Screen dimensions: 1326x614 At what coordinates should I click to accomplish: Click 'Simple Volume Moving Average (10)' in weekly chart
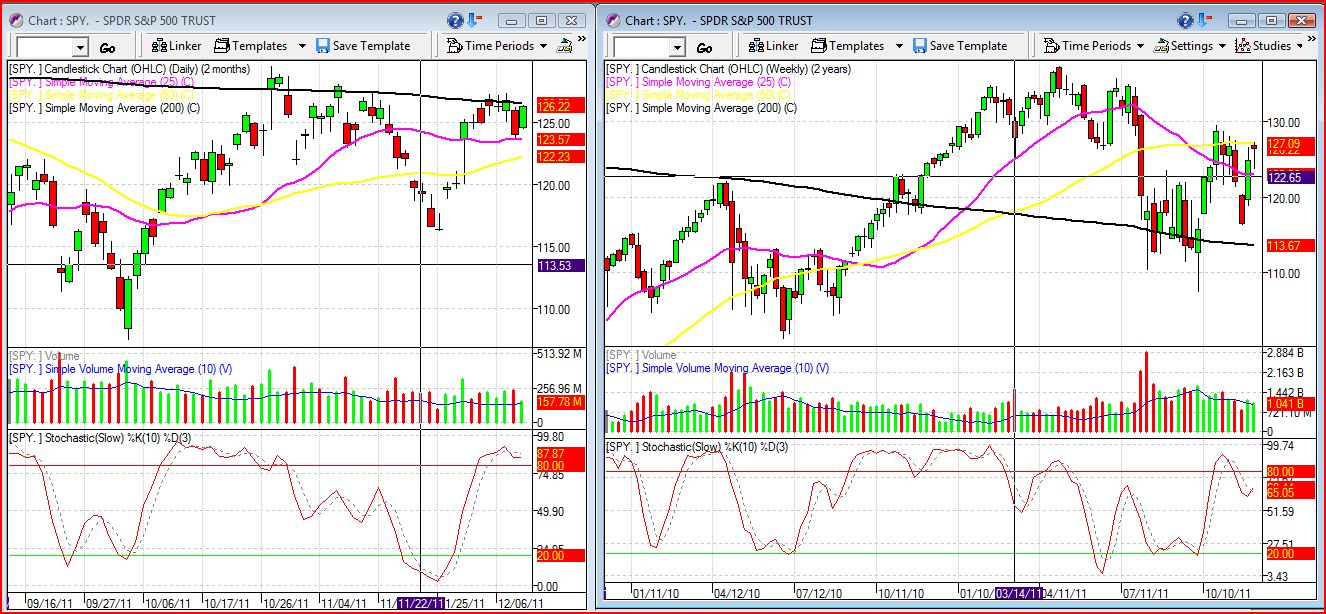click(x=718, y=368)
